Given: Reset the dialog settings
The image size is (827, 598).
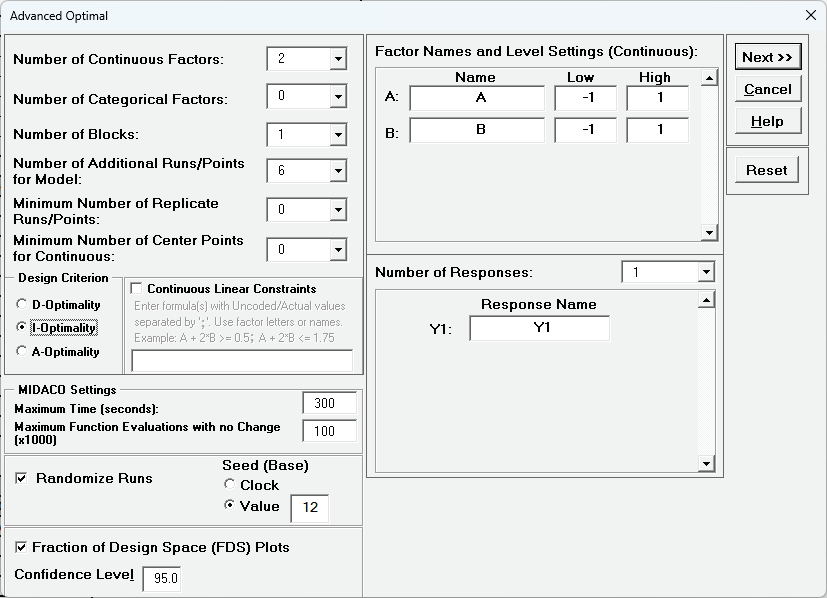Looking at the screenshot, I should tap(767, 170).
